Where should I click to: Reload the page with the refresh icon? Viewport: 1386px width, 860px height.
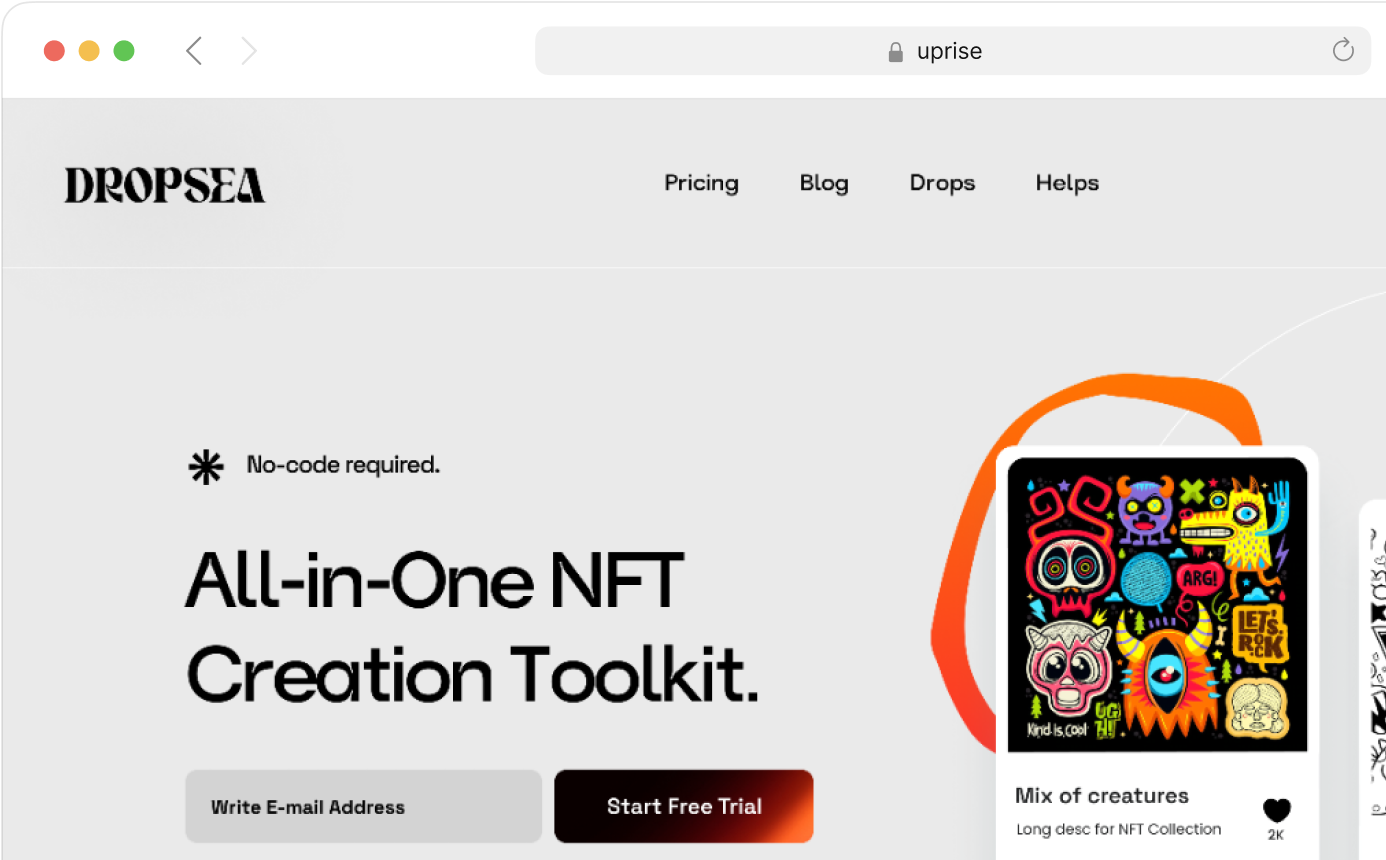click(x=1343, y=50)
